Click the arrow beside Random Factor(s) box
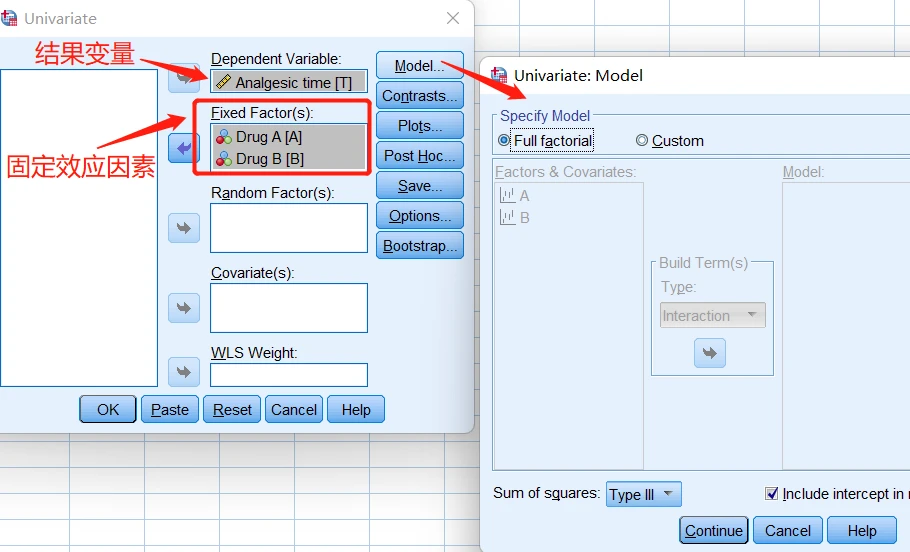The height and width of the screenshot is (552, 910). [x=184, y=228]
